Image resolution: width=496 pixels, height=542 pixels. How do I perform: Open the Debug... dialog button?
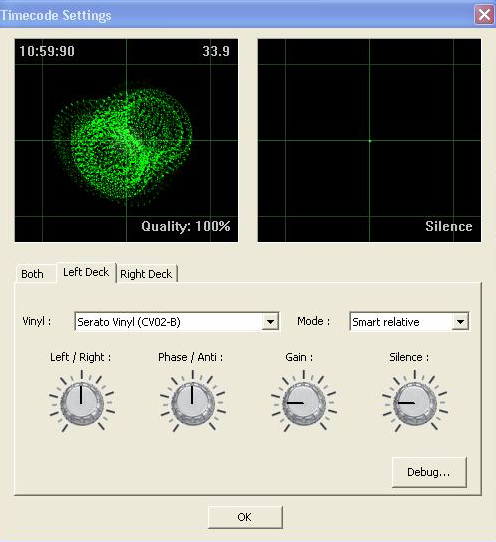429,472
